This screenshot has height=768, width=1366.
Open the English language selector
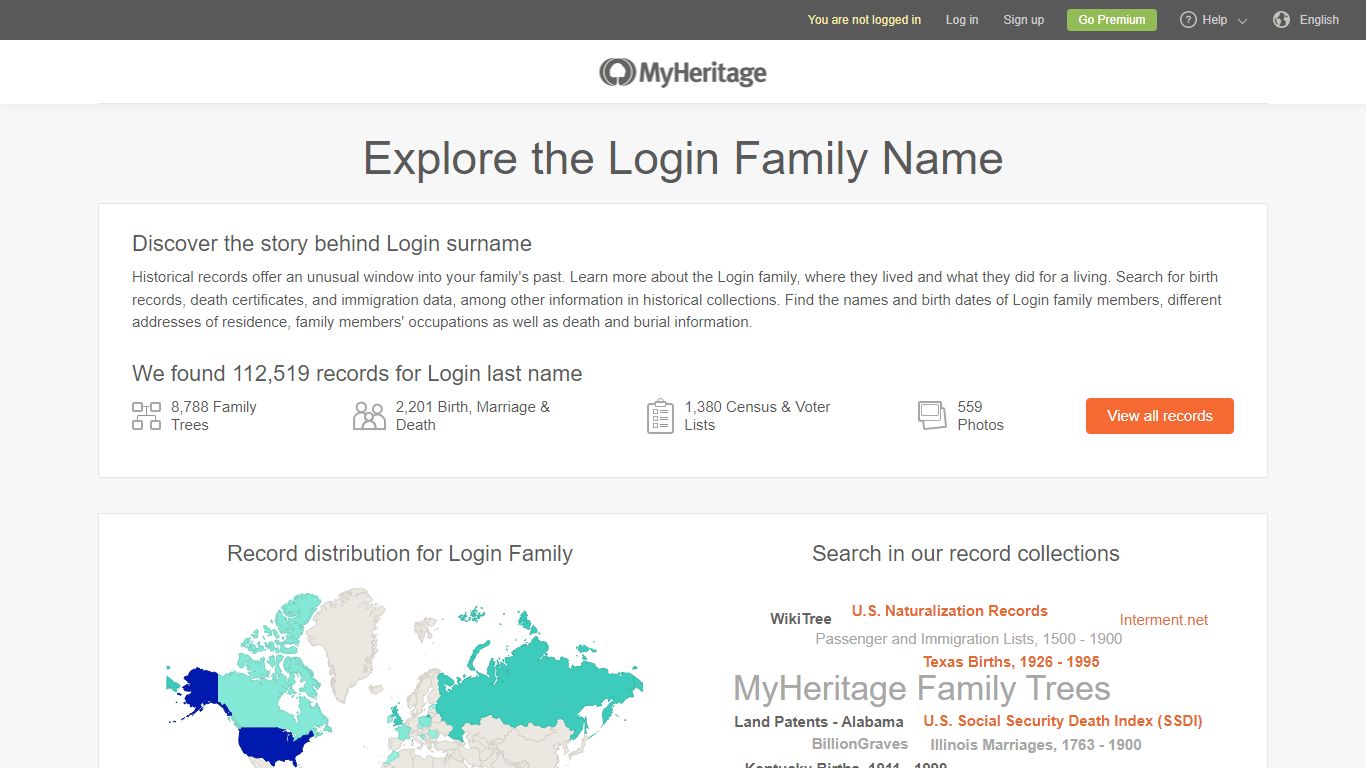coord(1318,19)
